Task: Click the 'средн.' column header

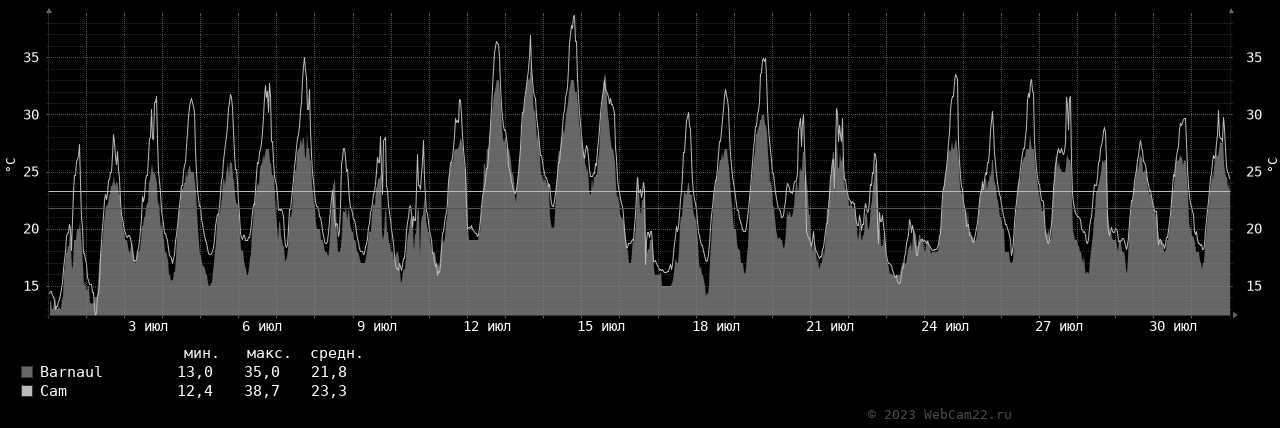Action: (337, 353)
